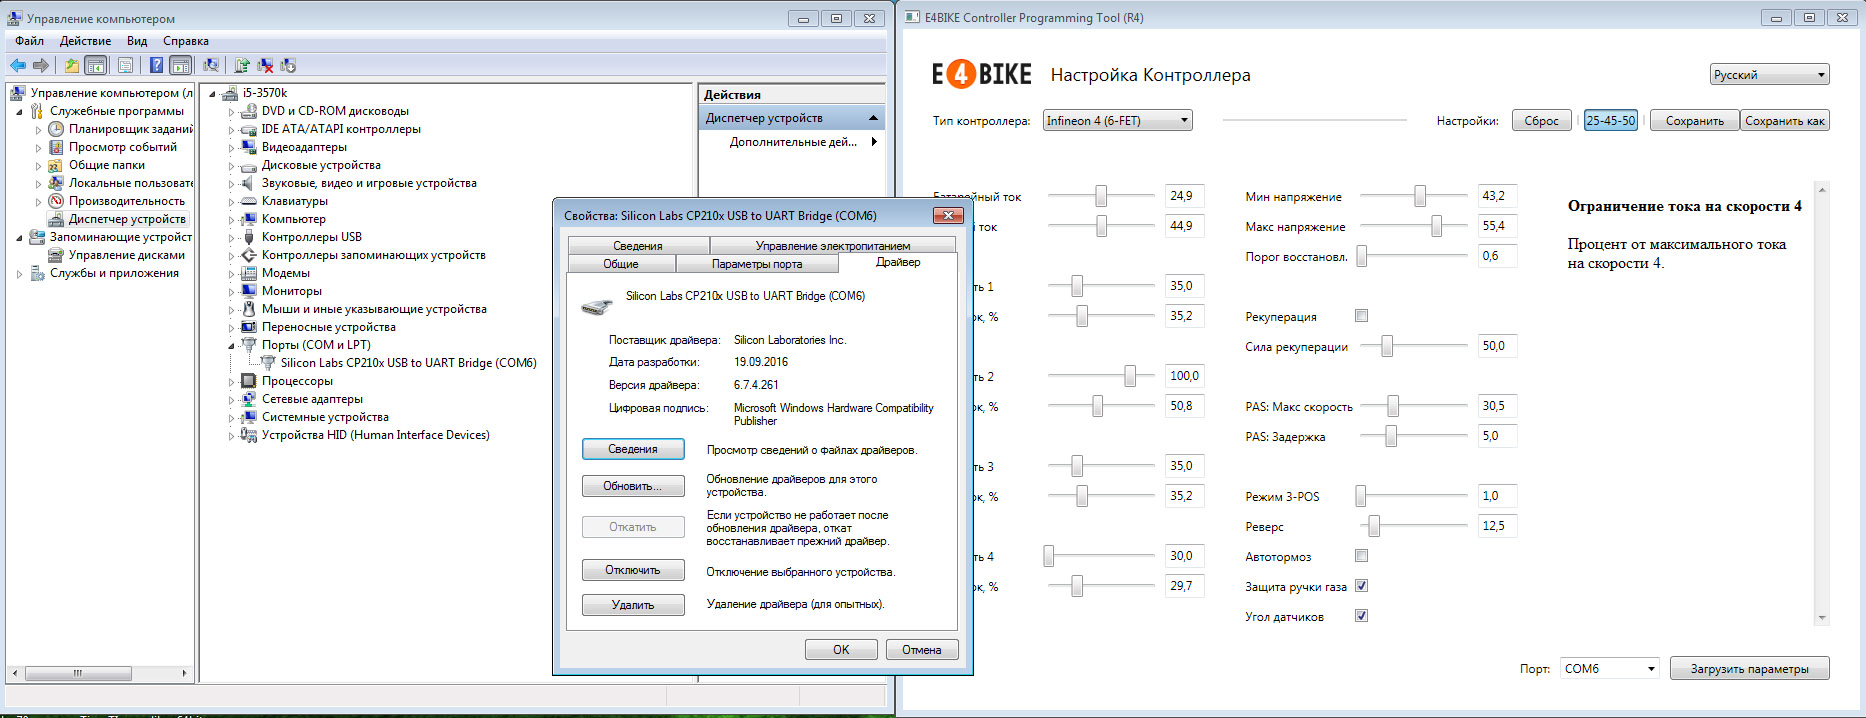Open the Русский language dropdown

coord(1770,75)
